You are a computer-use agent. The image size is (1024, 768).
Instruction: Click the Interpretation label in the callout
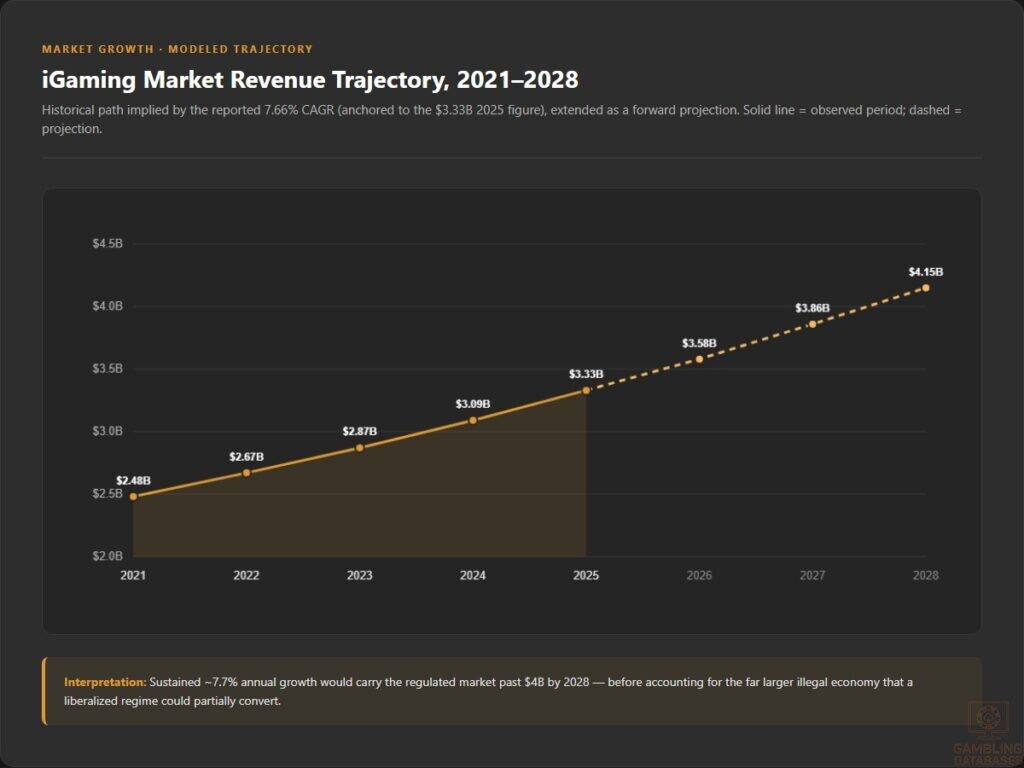click(x=105, y=682)
